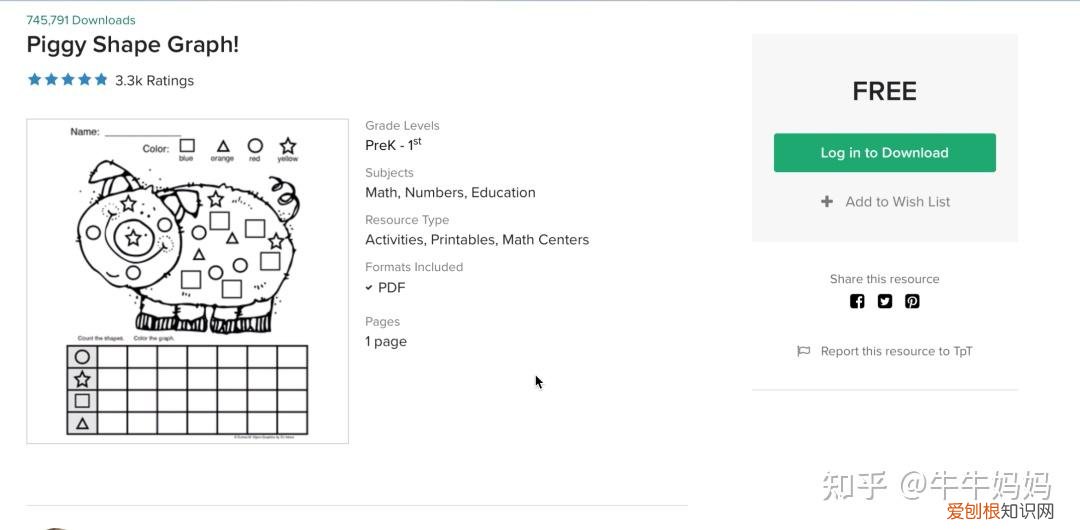Click the Add to Wish List text

(897, 201)
